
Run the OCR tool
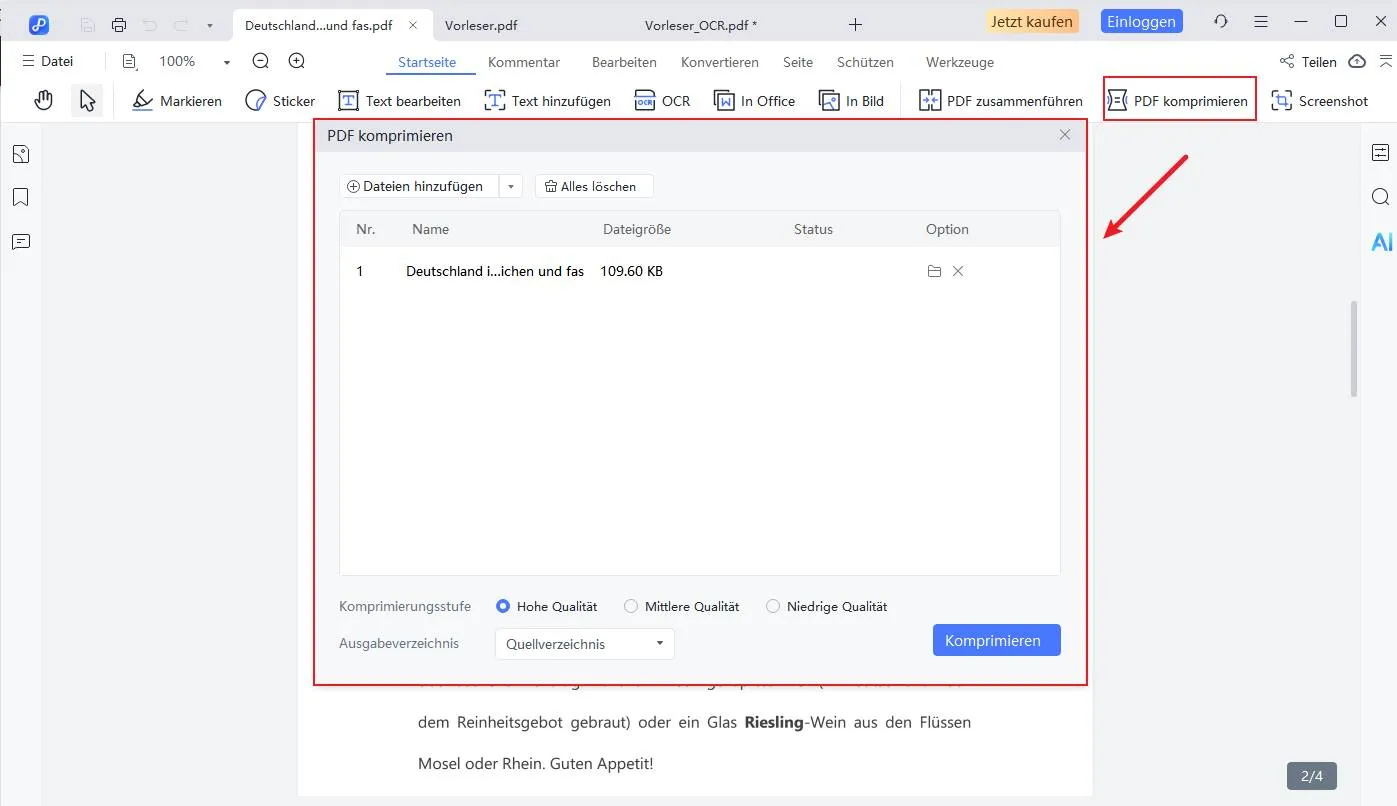tap(662, 101)
